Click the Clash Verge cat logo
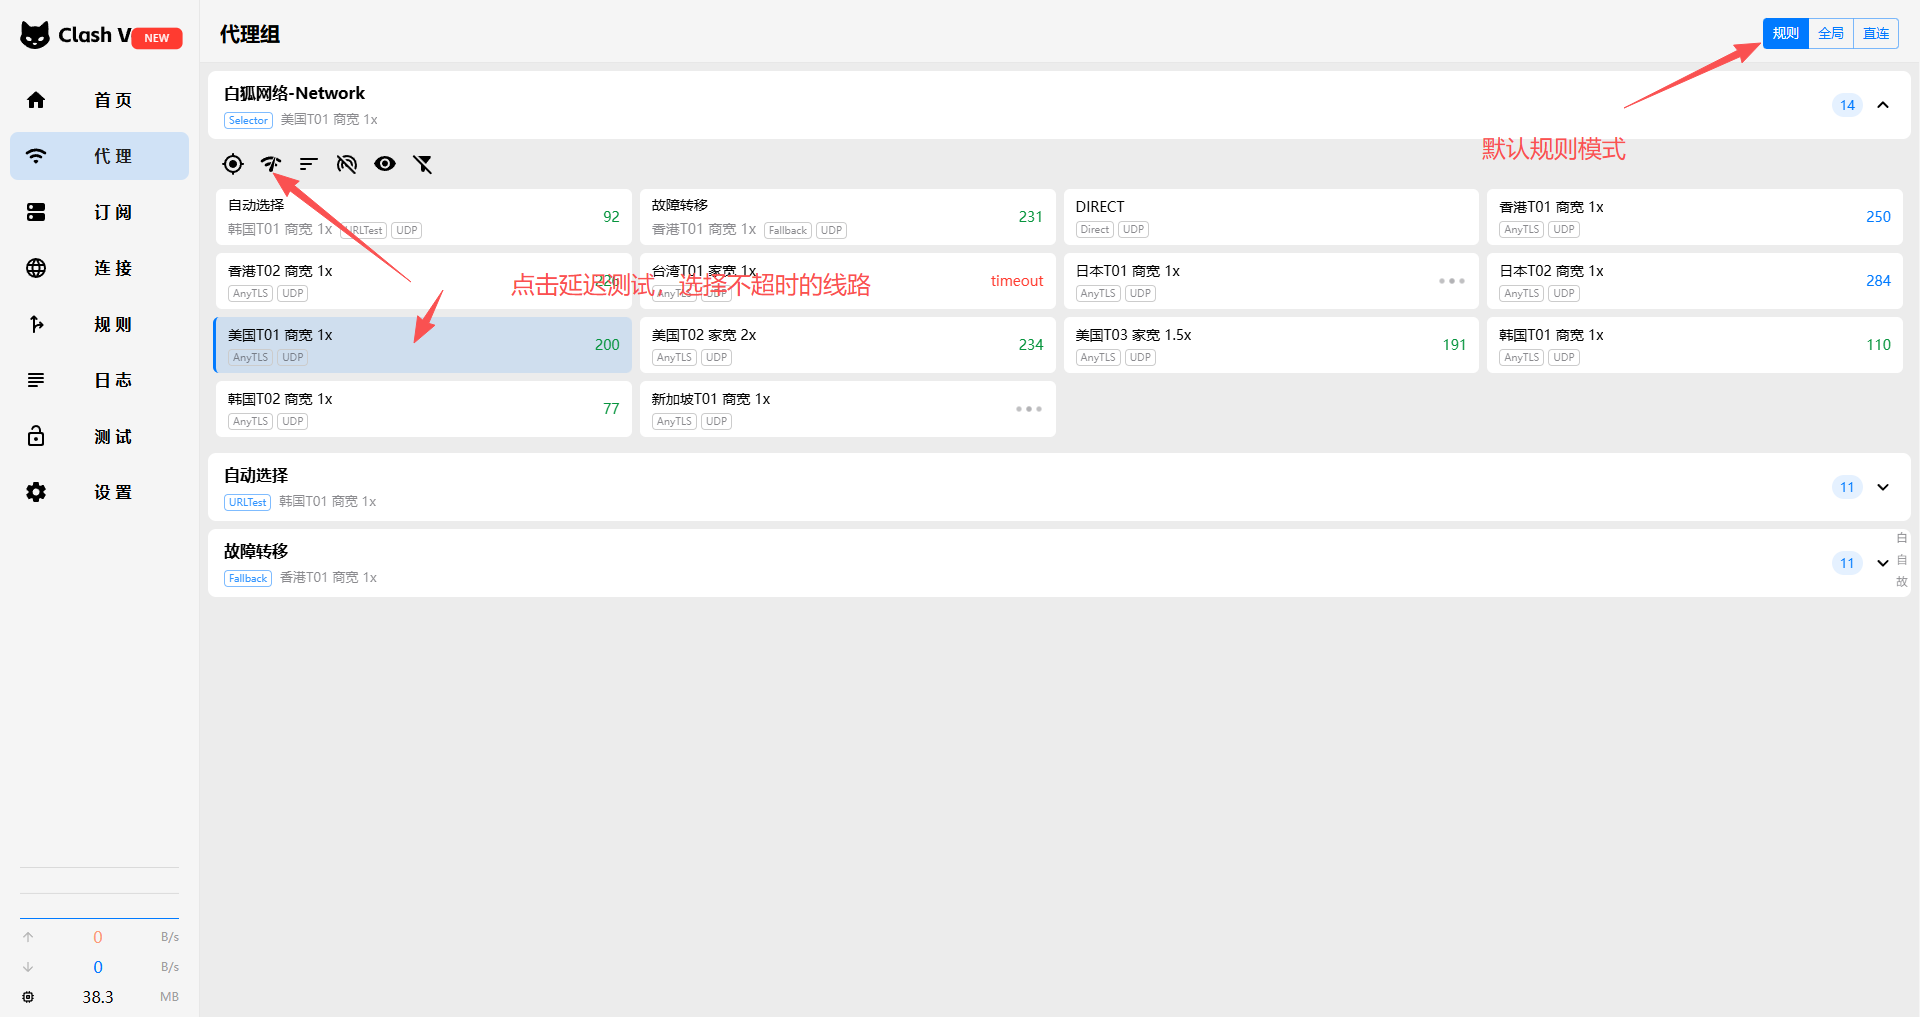Viewport: 1920px width, 1017px height. [35, 35]
